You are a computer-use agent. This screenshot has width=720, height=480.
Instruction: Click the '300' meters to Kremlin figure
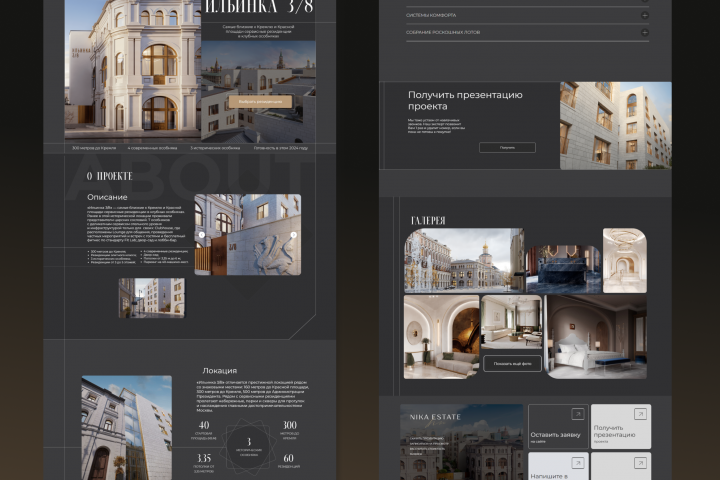click(x=289, y=425)
